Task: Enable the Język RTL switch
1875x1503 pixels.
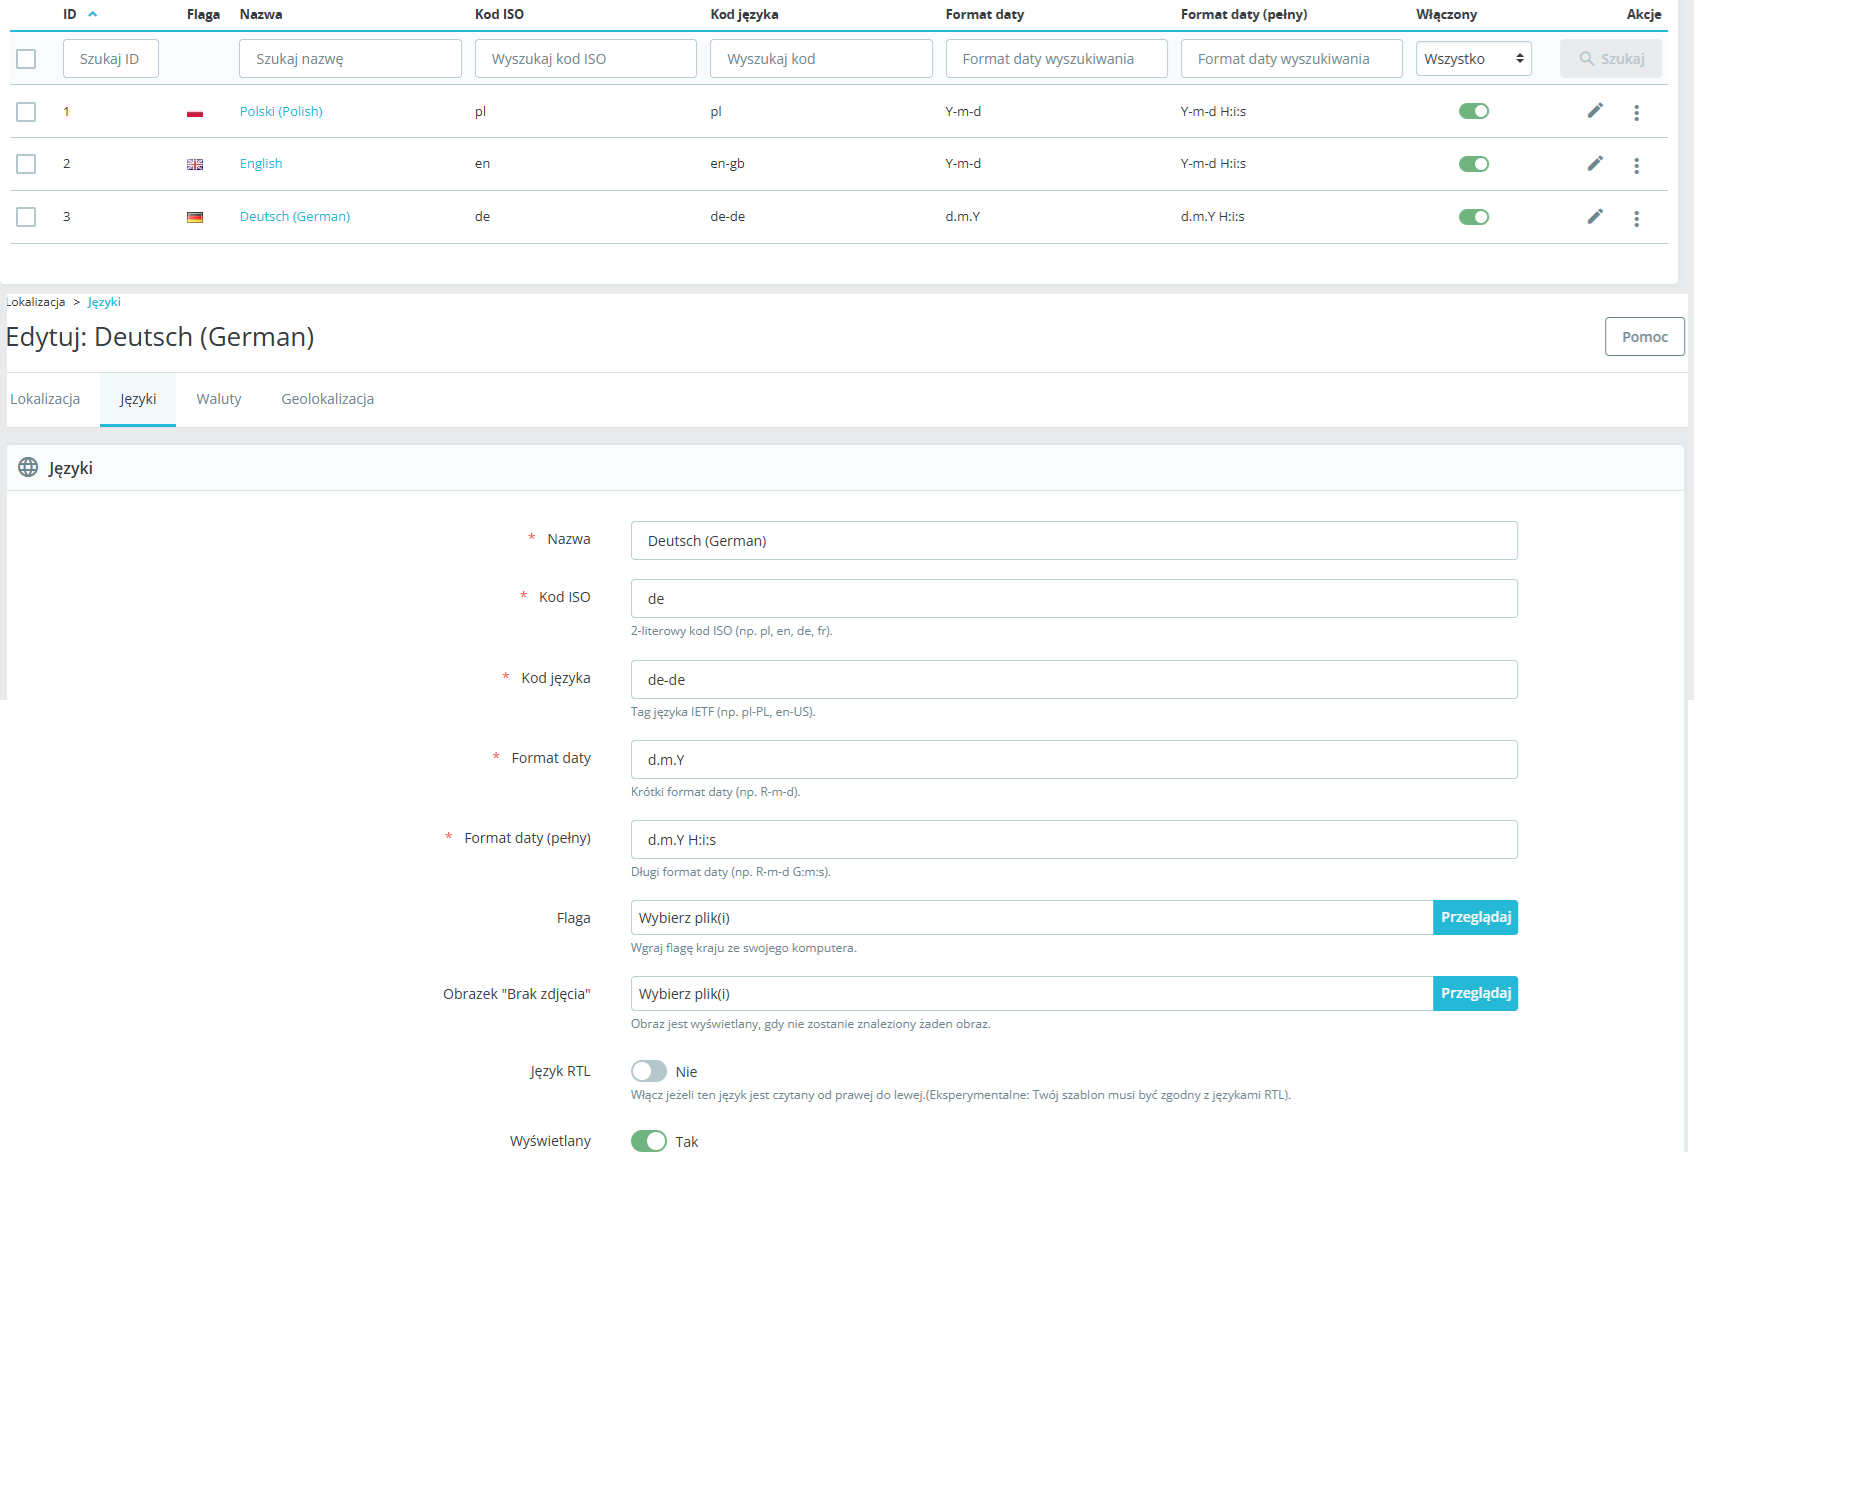Action: [x=649, y=1071]
